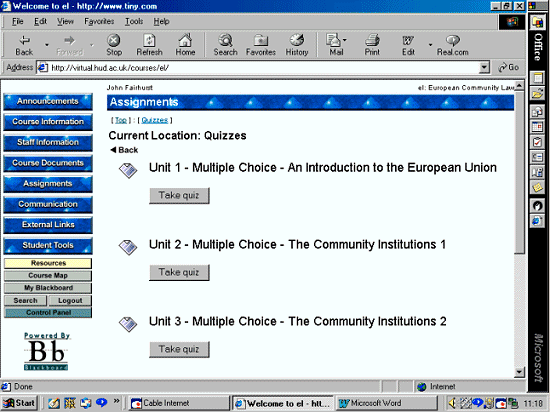Click the page Back link with arrow
The width and height of the screenshot is (550, 412).
pos(124,150)
